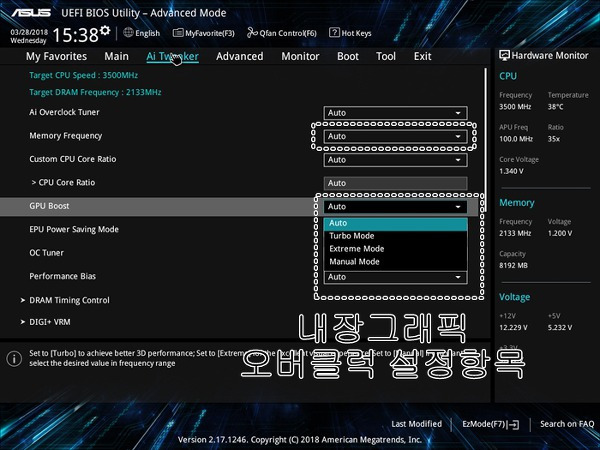Viewport: 600px width, 450px height.
Task: Open the My Favorites tab
Action: click(x=56, y=56)
